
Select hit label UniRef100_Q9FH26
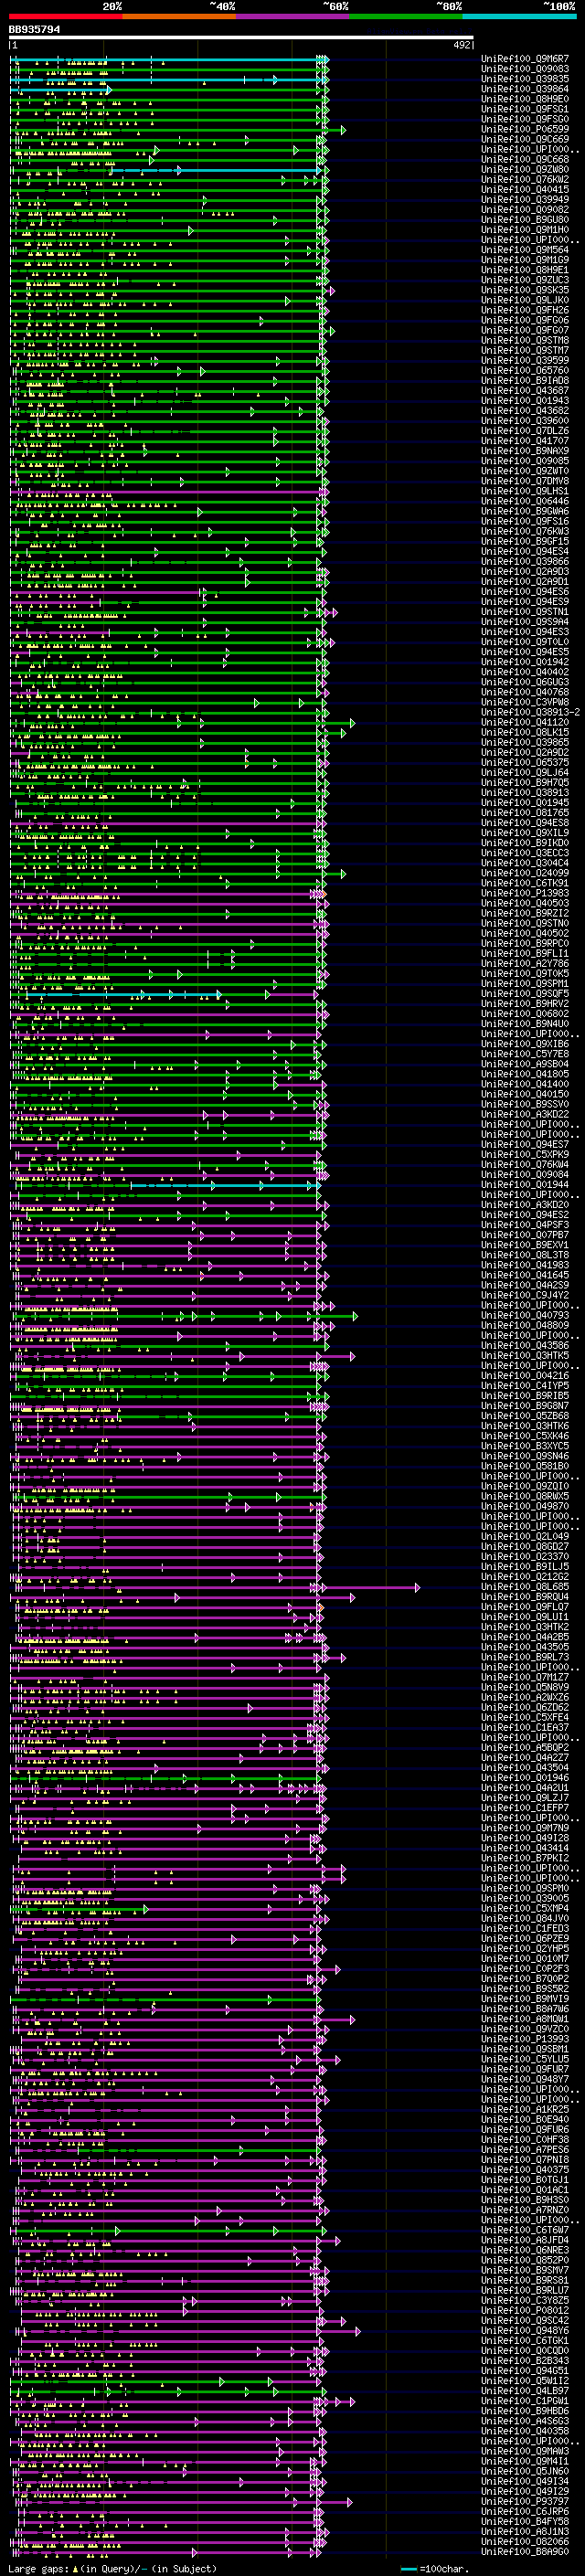(x=525, y=310)
